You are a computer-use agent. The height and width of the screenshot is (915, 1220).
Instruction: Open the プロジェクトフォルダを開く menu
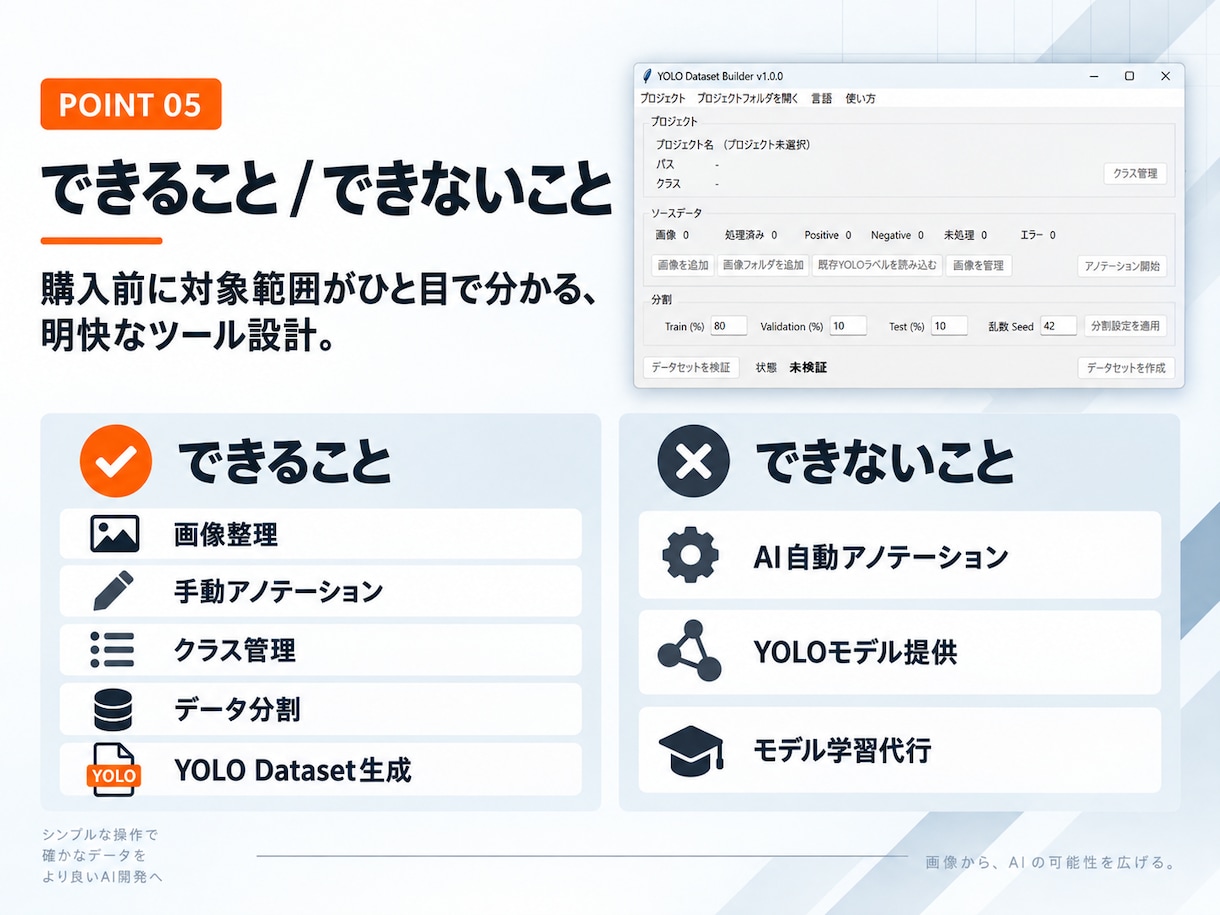747,98
